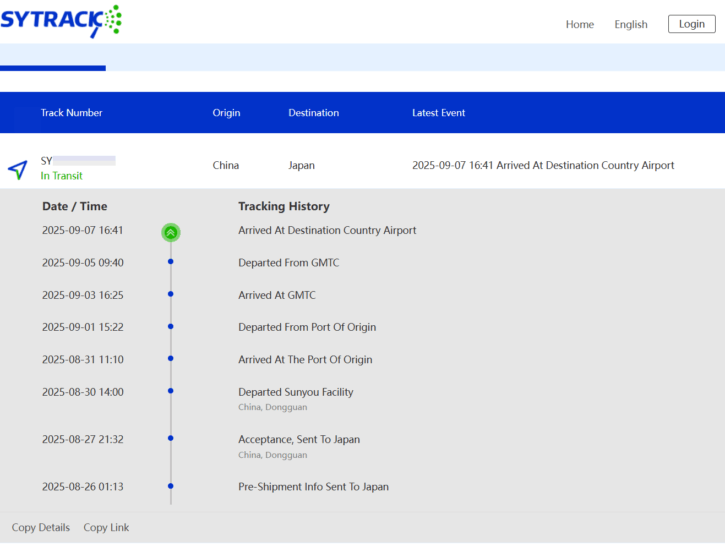Select the Departed From GMTC timeline dot

[x=171, y=262]
